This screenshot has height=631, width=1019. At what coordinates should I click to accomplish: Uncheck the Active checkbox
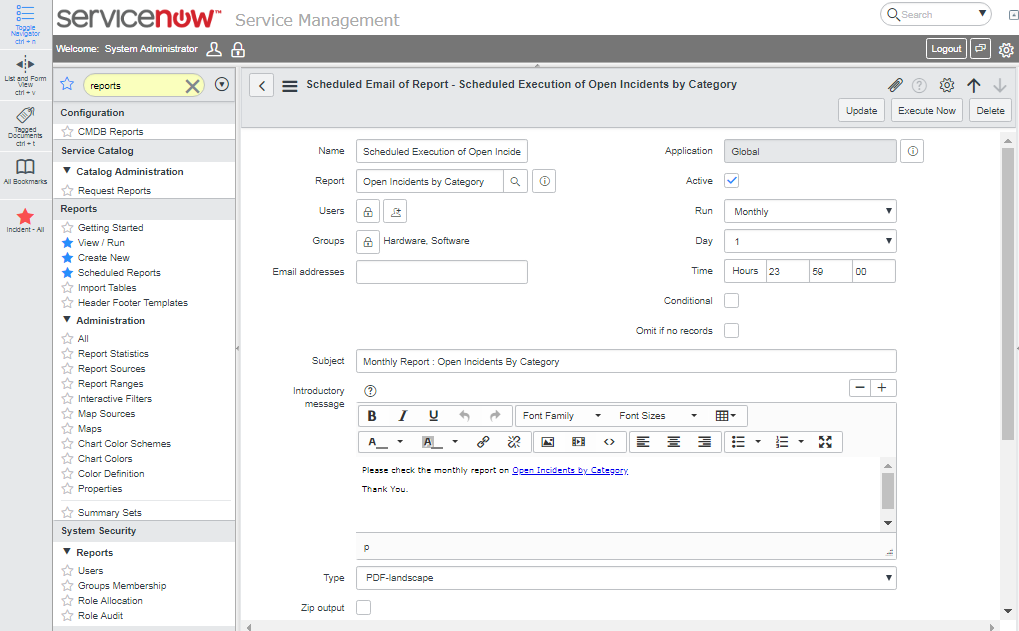731,181
